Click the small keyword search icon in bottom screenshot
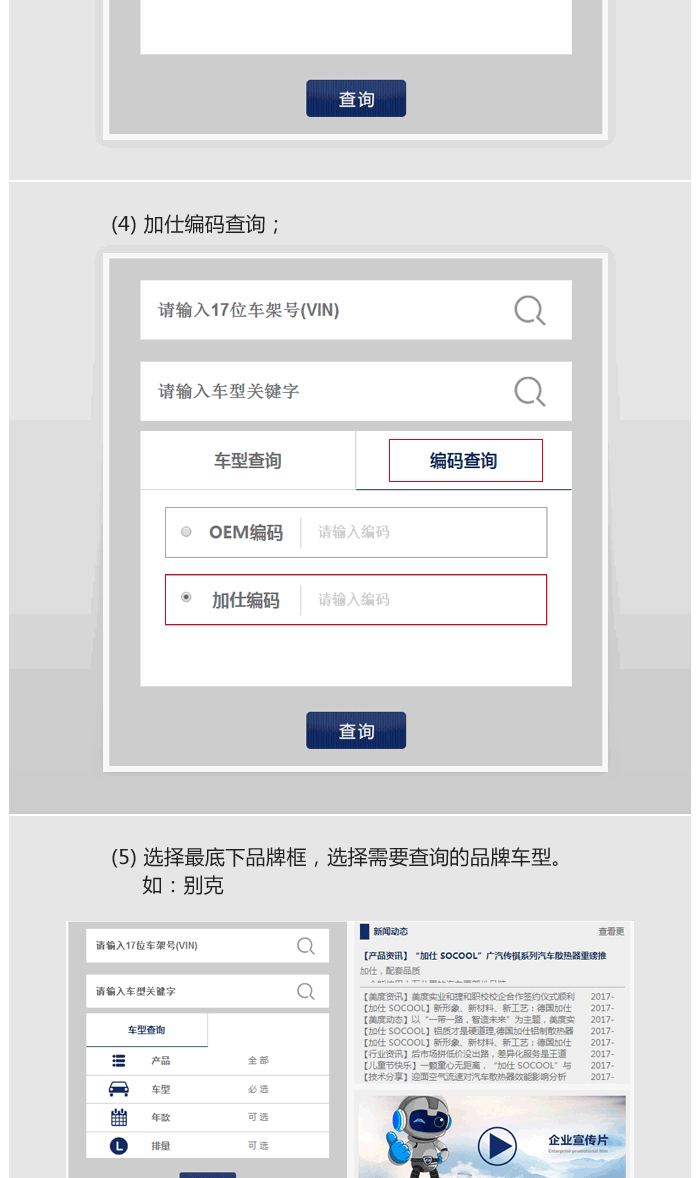Screen dimensions: 700x1178 coord(306,992)
